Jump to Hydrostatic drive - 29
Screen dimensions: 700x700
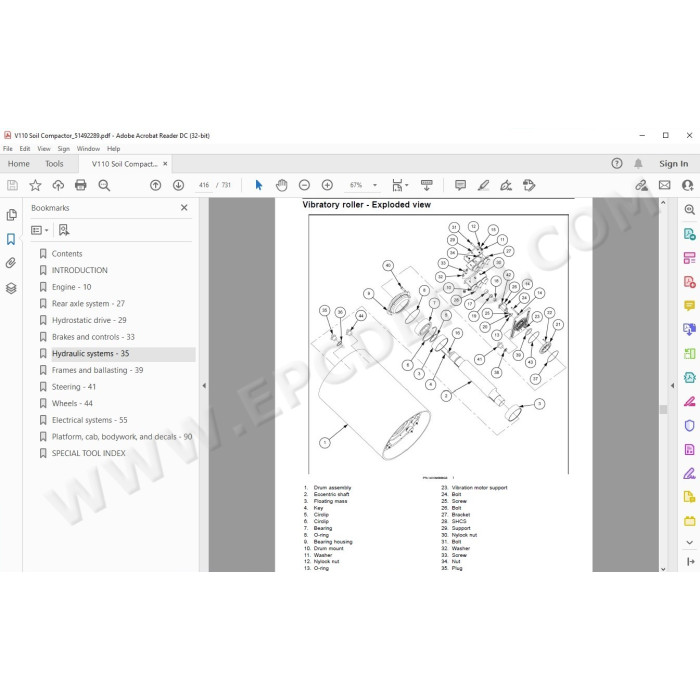pyautogui.click(x=89, y=320)
